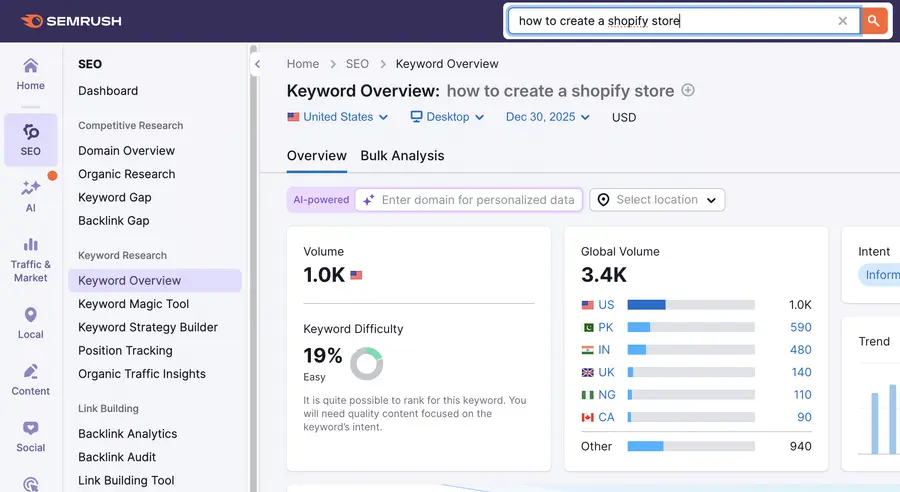
Task: Open Backlink Audit
Action: [117, 458]
